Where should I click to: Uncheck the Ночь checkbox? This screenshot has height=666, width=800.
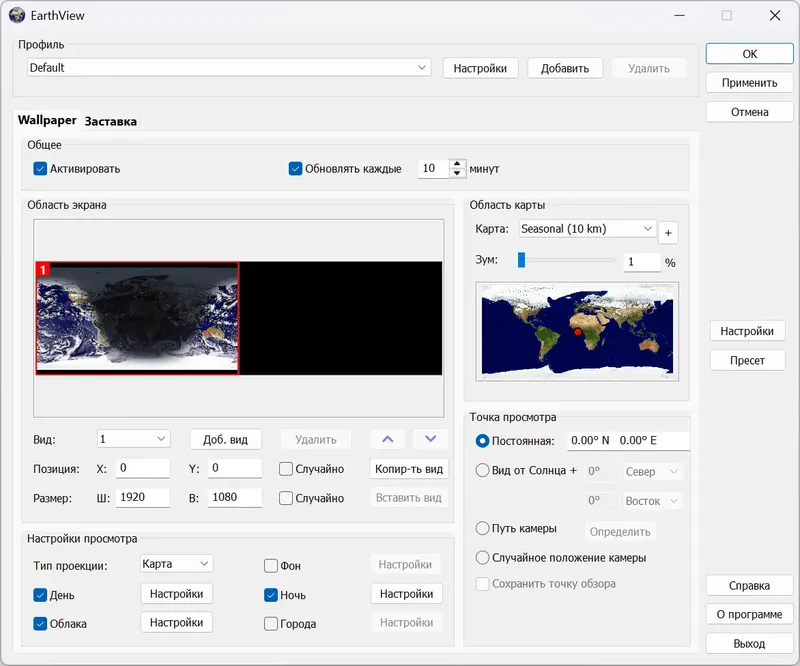[270, 593]
